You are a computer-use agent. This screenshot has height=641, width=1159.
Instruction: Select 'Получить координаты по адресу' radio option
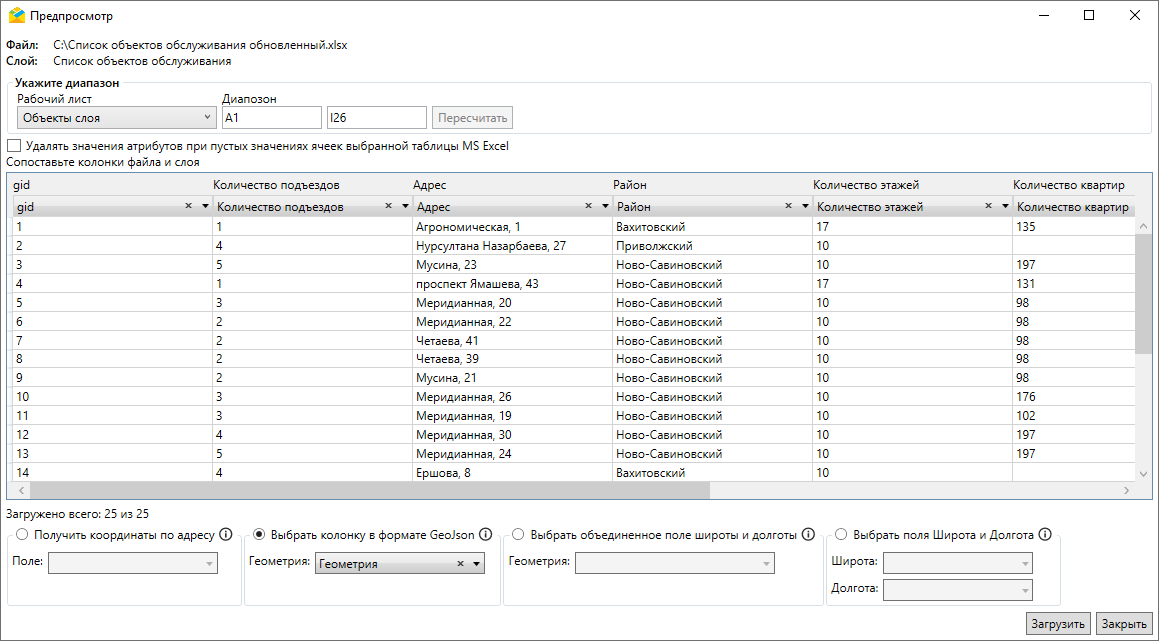tap(22, 534)
